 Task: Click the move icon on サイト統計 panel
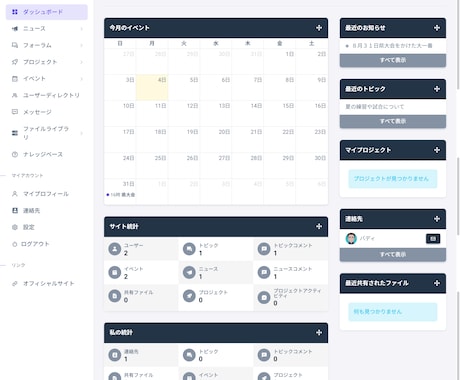coord(319,226)
